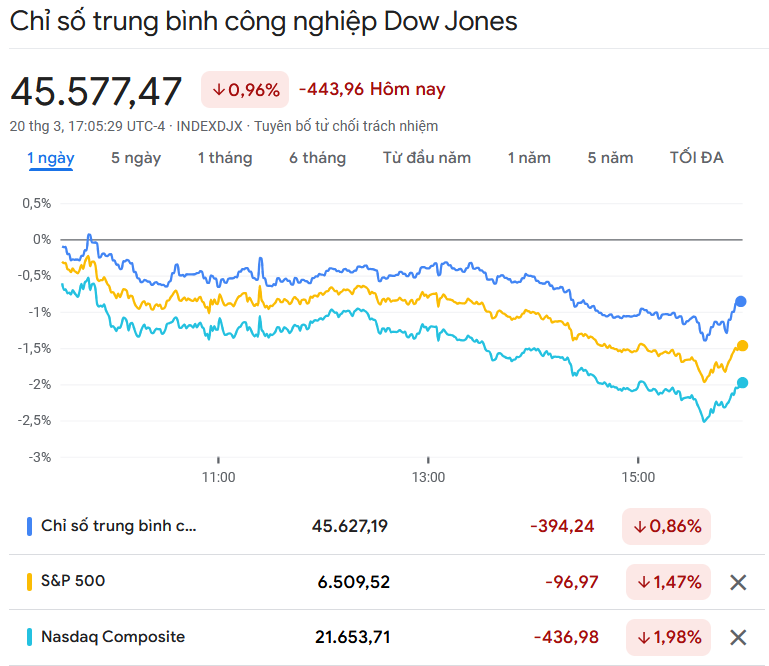This screenshot has width=769, height=666.
Task: Click the teal Nasdaq line endpoint dot
Action: coord(743,382)
